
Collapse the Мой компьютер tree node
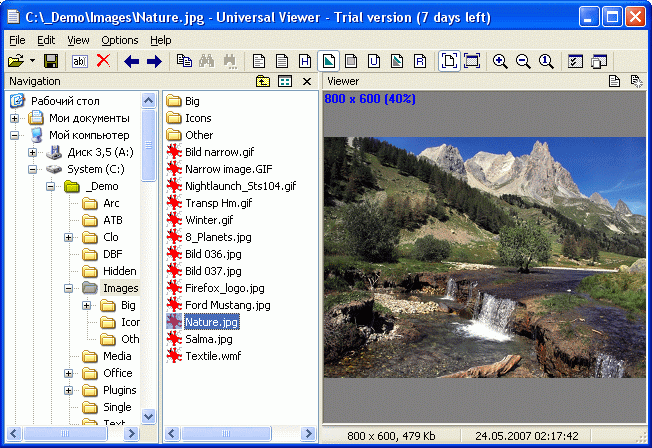tap(15, 136)
